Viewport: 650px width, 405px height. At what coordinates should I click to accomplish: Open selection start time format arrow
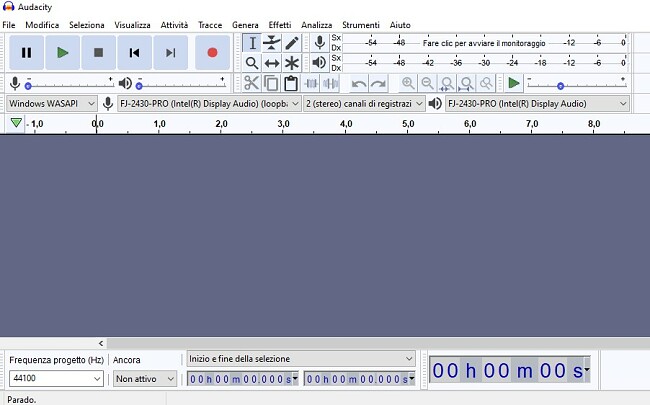coord(295,378)
